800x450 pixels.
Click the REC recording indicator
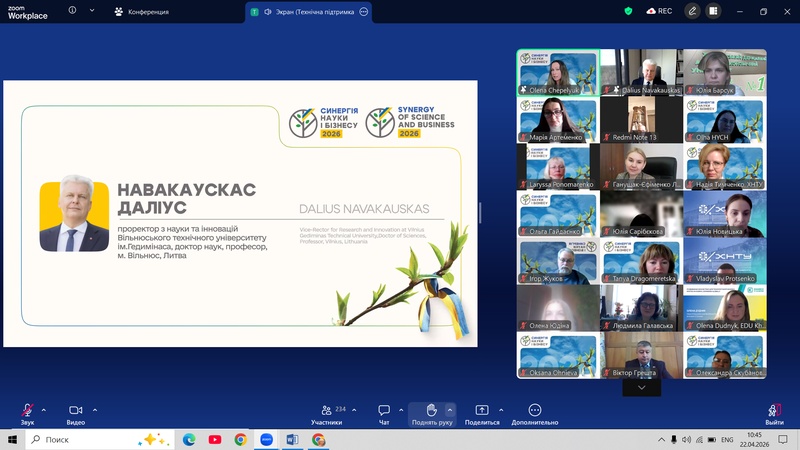(x=659, y=11)
